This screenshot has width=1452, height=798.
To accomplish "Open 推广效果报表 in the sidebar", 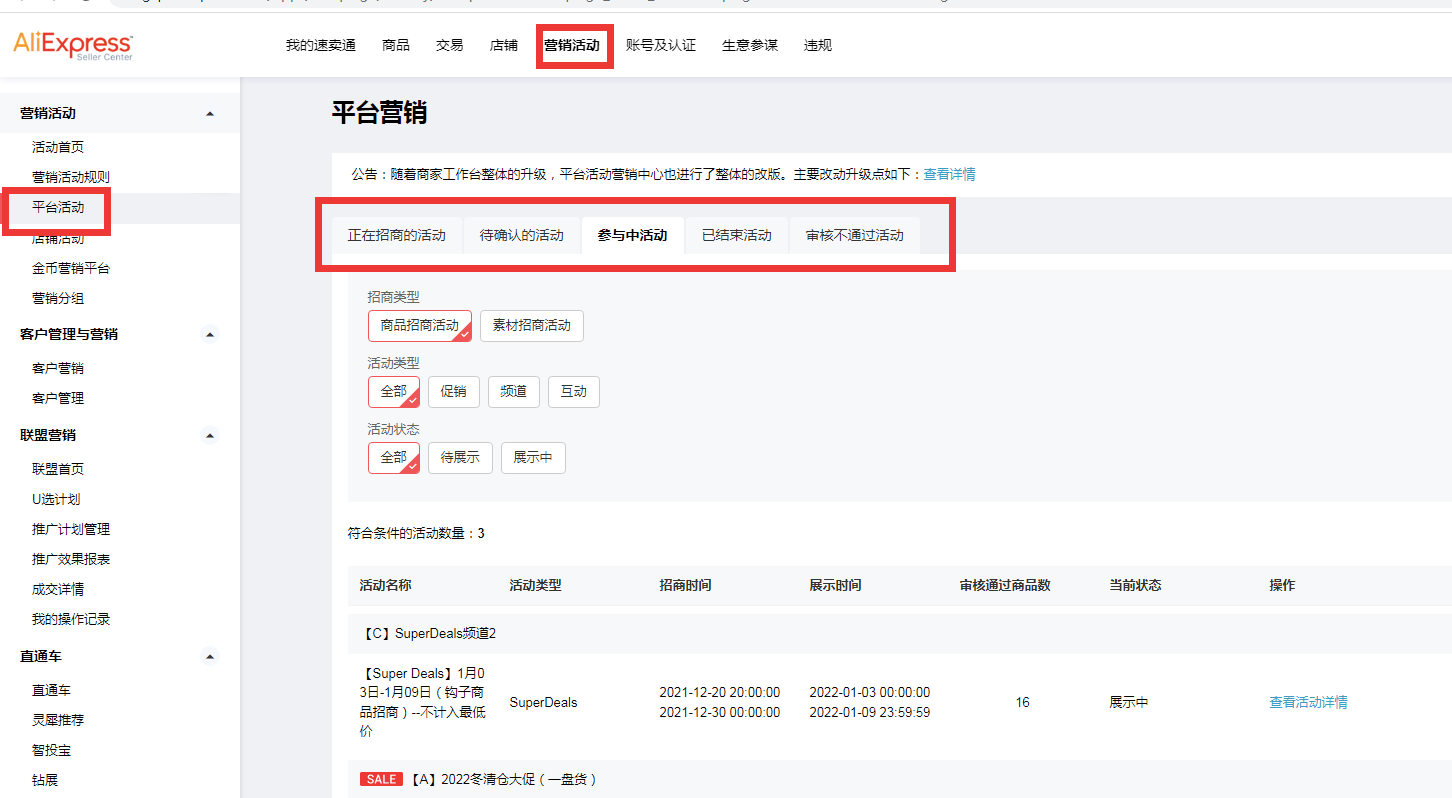I will pyautogui.click(x=71, y=559).
